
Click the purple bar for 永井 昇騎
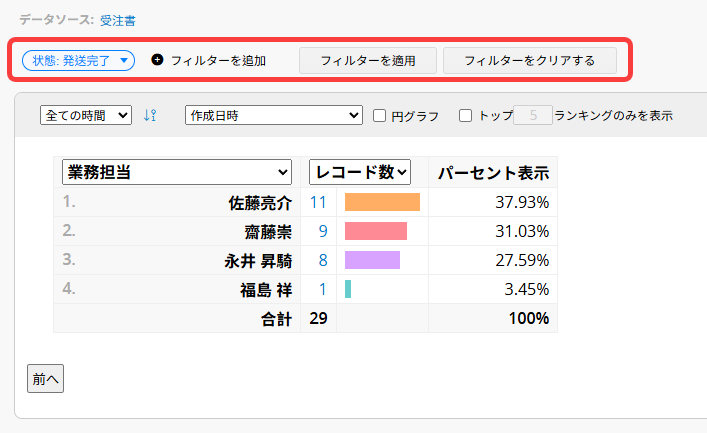click(372, 260)
